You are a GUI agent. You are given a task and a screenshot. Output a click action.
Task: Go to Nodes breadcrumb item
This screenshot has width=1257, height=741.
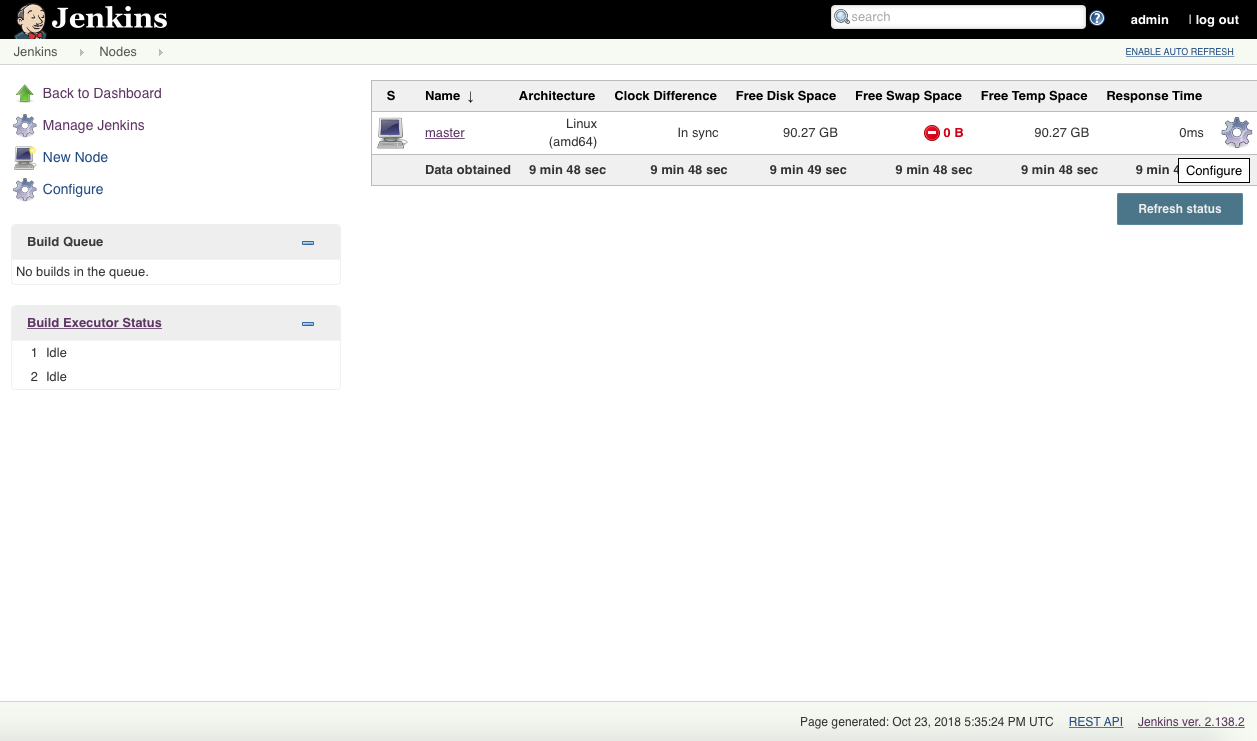pos(118,52)
